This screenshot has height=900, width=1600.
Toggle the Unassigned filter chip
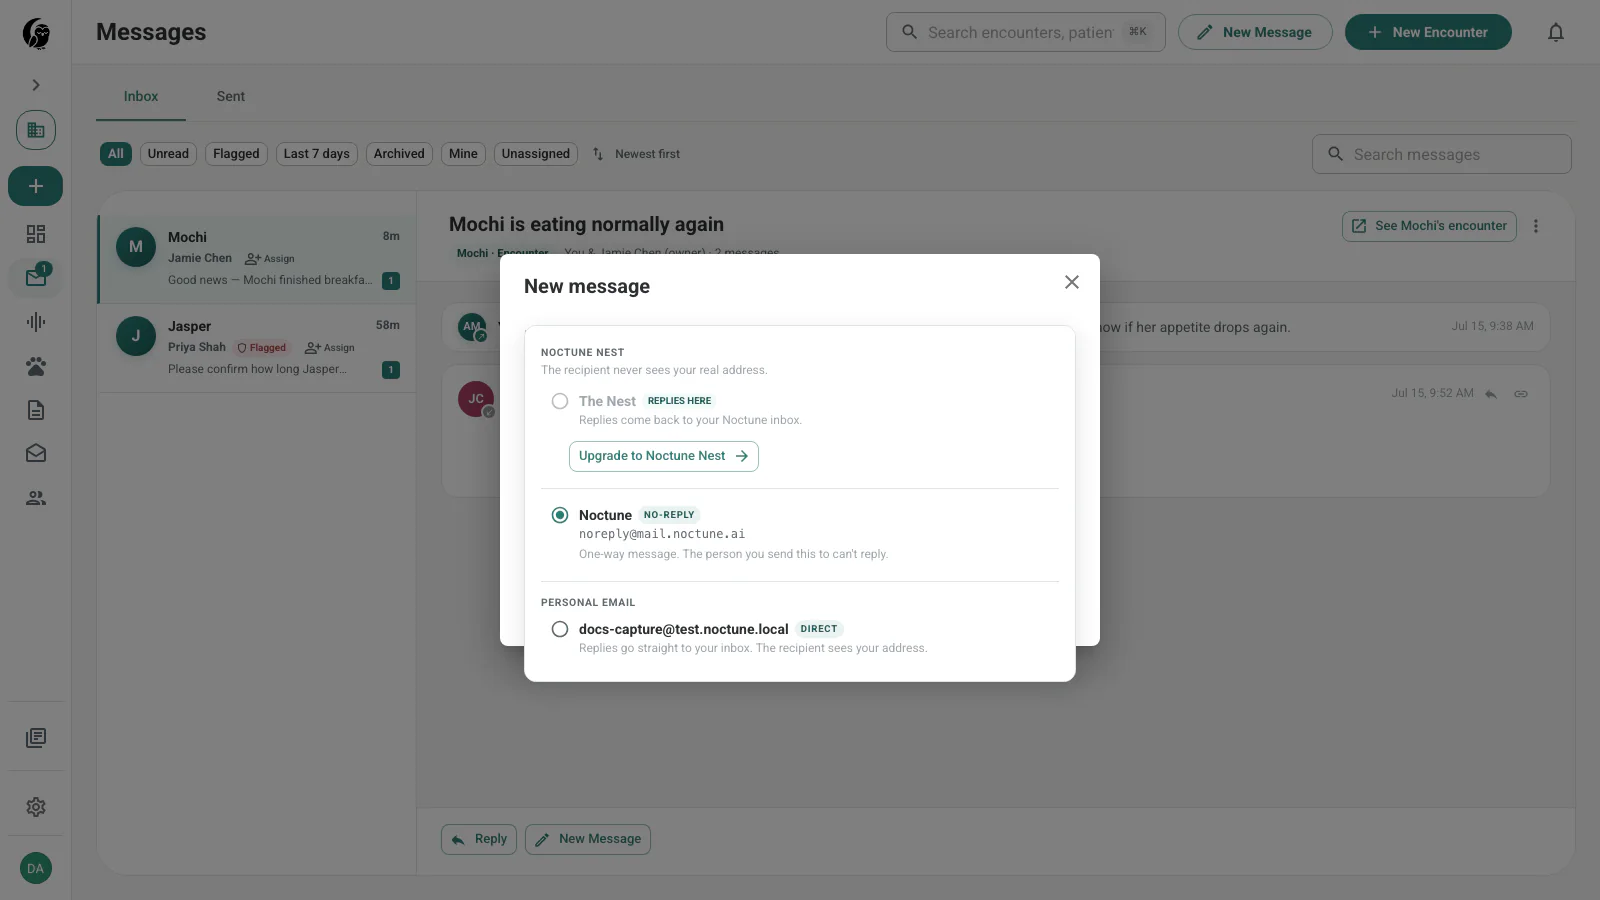point(536,154)
